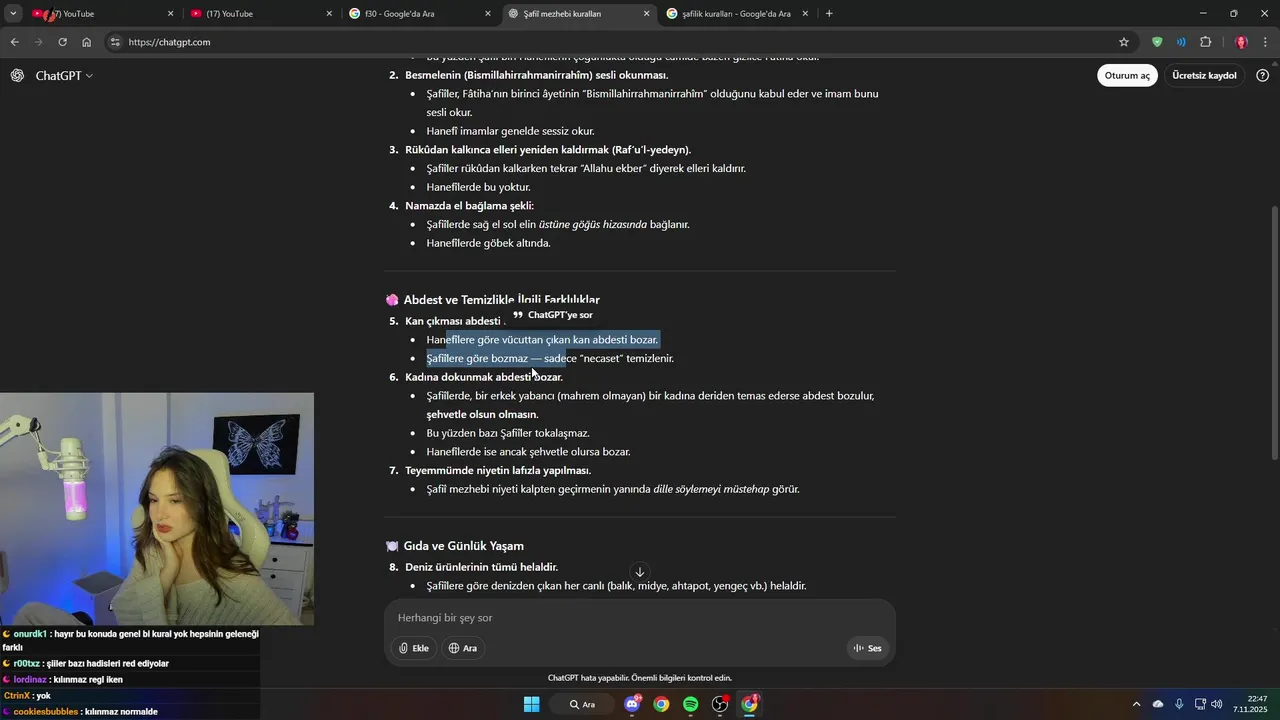This screenshot has width=1280, height=720.
Task: Open OBS Studio from the taskbar
Action: tap(720, 704)
